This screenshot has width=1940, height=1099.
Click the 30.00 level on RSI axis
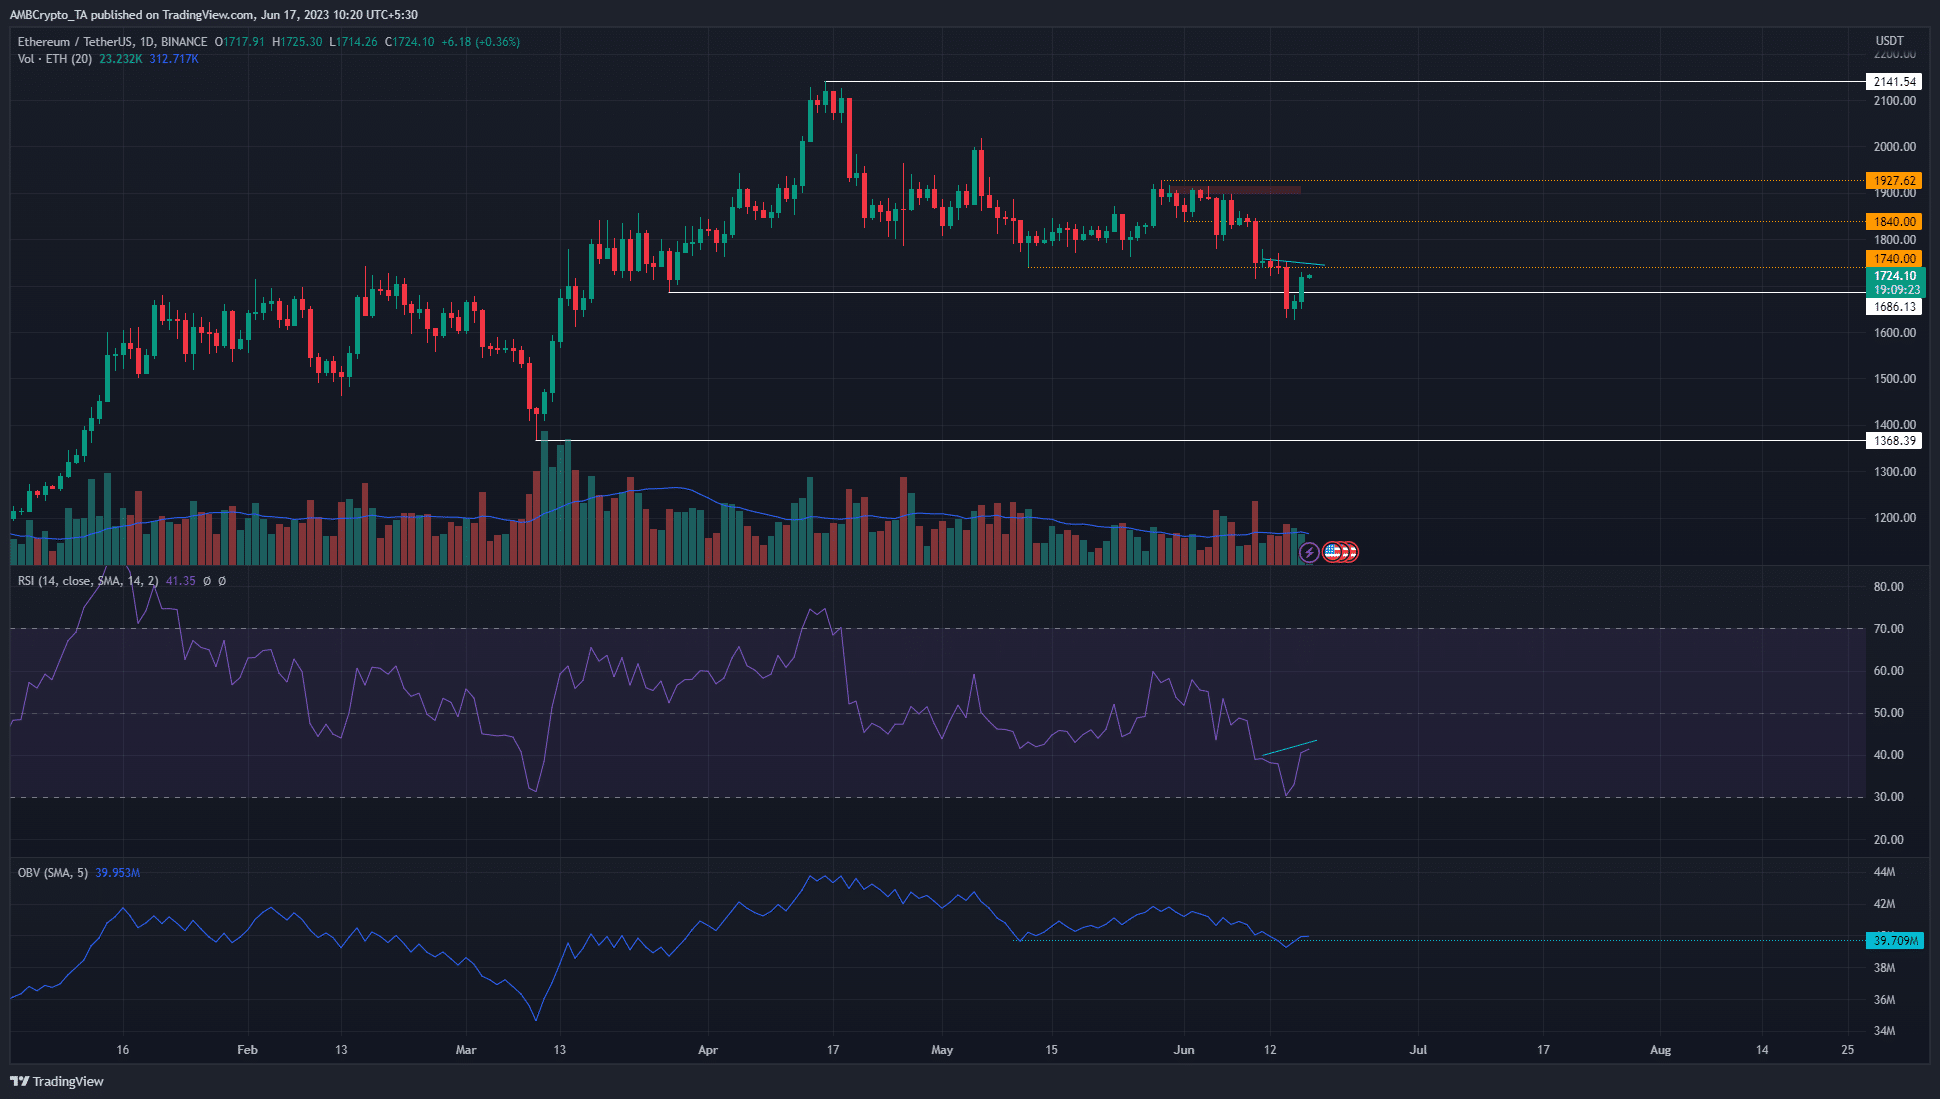(x=1888, y=797)
